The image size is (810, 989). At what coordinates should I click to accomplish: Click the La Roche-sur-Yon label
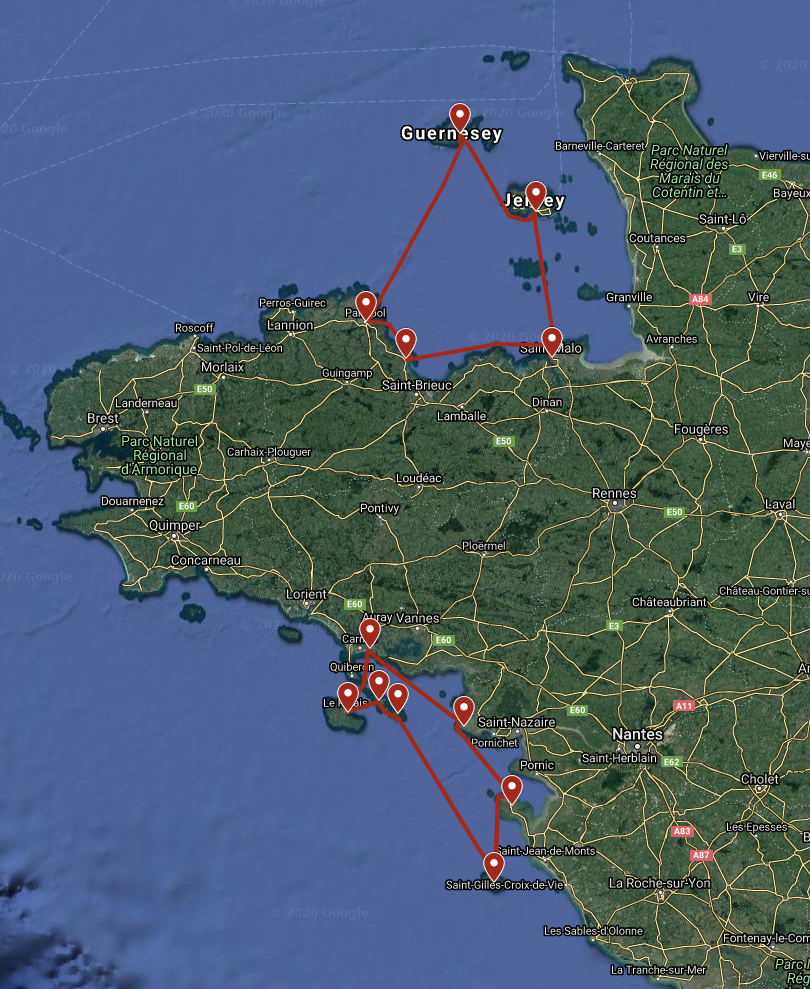pyautogui.click(x=659, y=883)
